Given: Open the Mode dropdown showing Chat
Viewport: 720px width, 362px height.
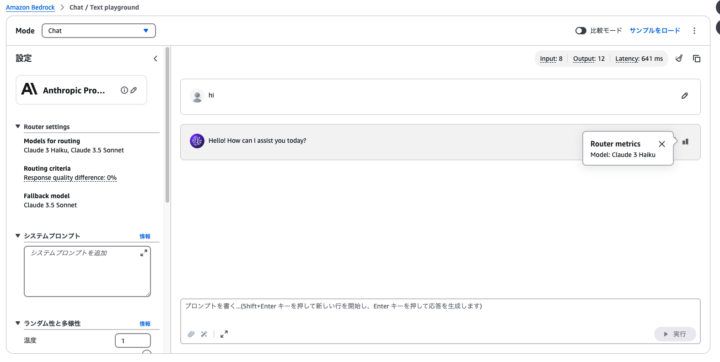Looking at the screenshot, I should 99,30.
